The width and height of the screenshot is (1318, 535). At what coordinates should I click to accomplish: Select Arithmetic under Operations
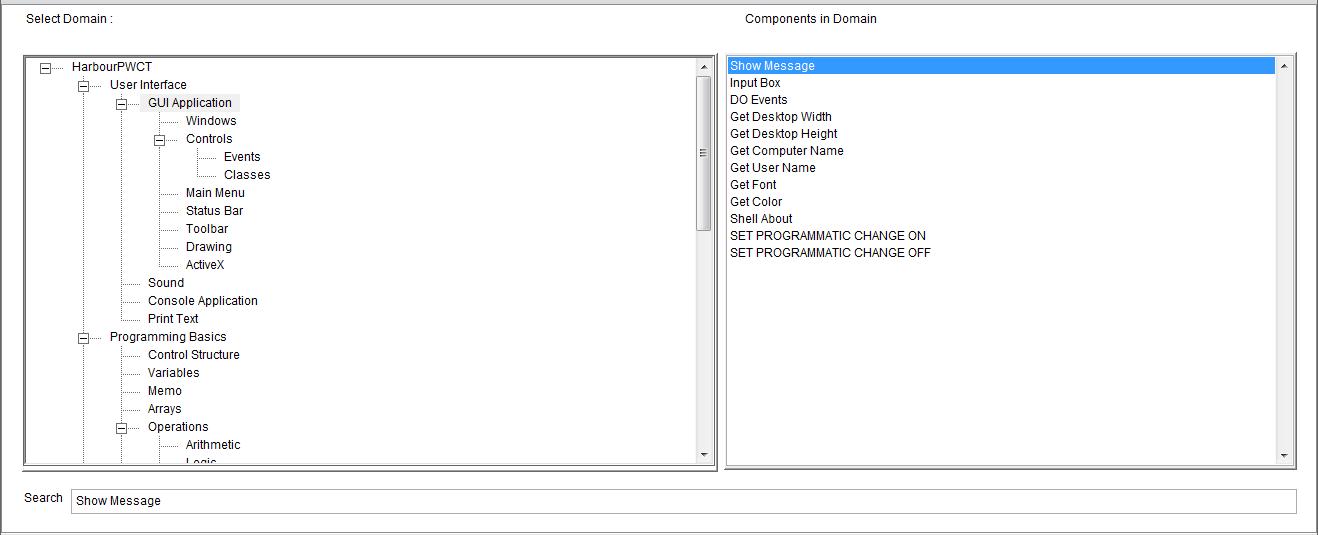coord(213,445)
